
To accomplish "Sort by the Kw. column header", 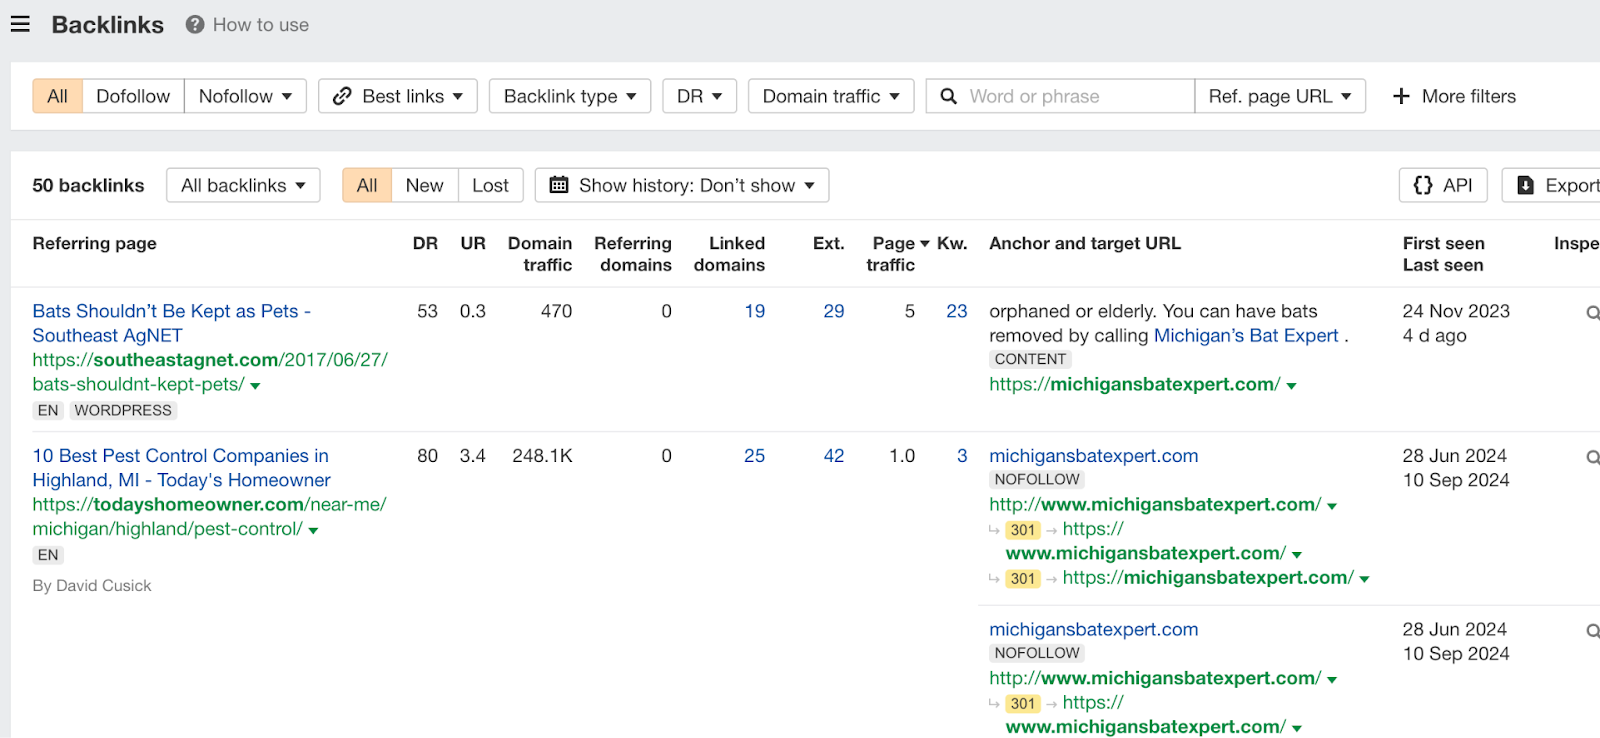I will pos(952,243).
